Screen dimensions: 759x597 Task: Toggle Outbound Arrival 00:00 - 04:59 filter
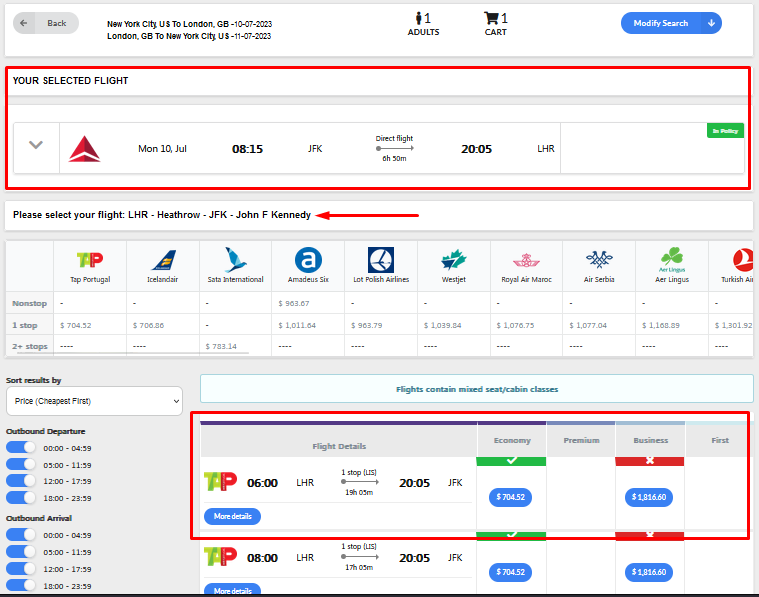coord(21,535)
